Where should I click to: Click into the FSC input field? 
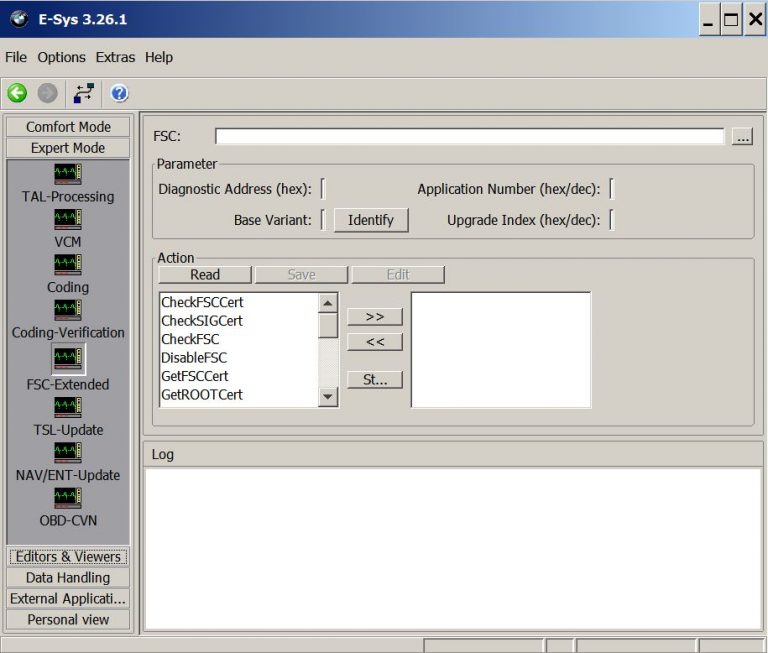click(x=469, y=137)
